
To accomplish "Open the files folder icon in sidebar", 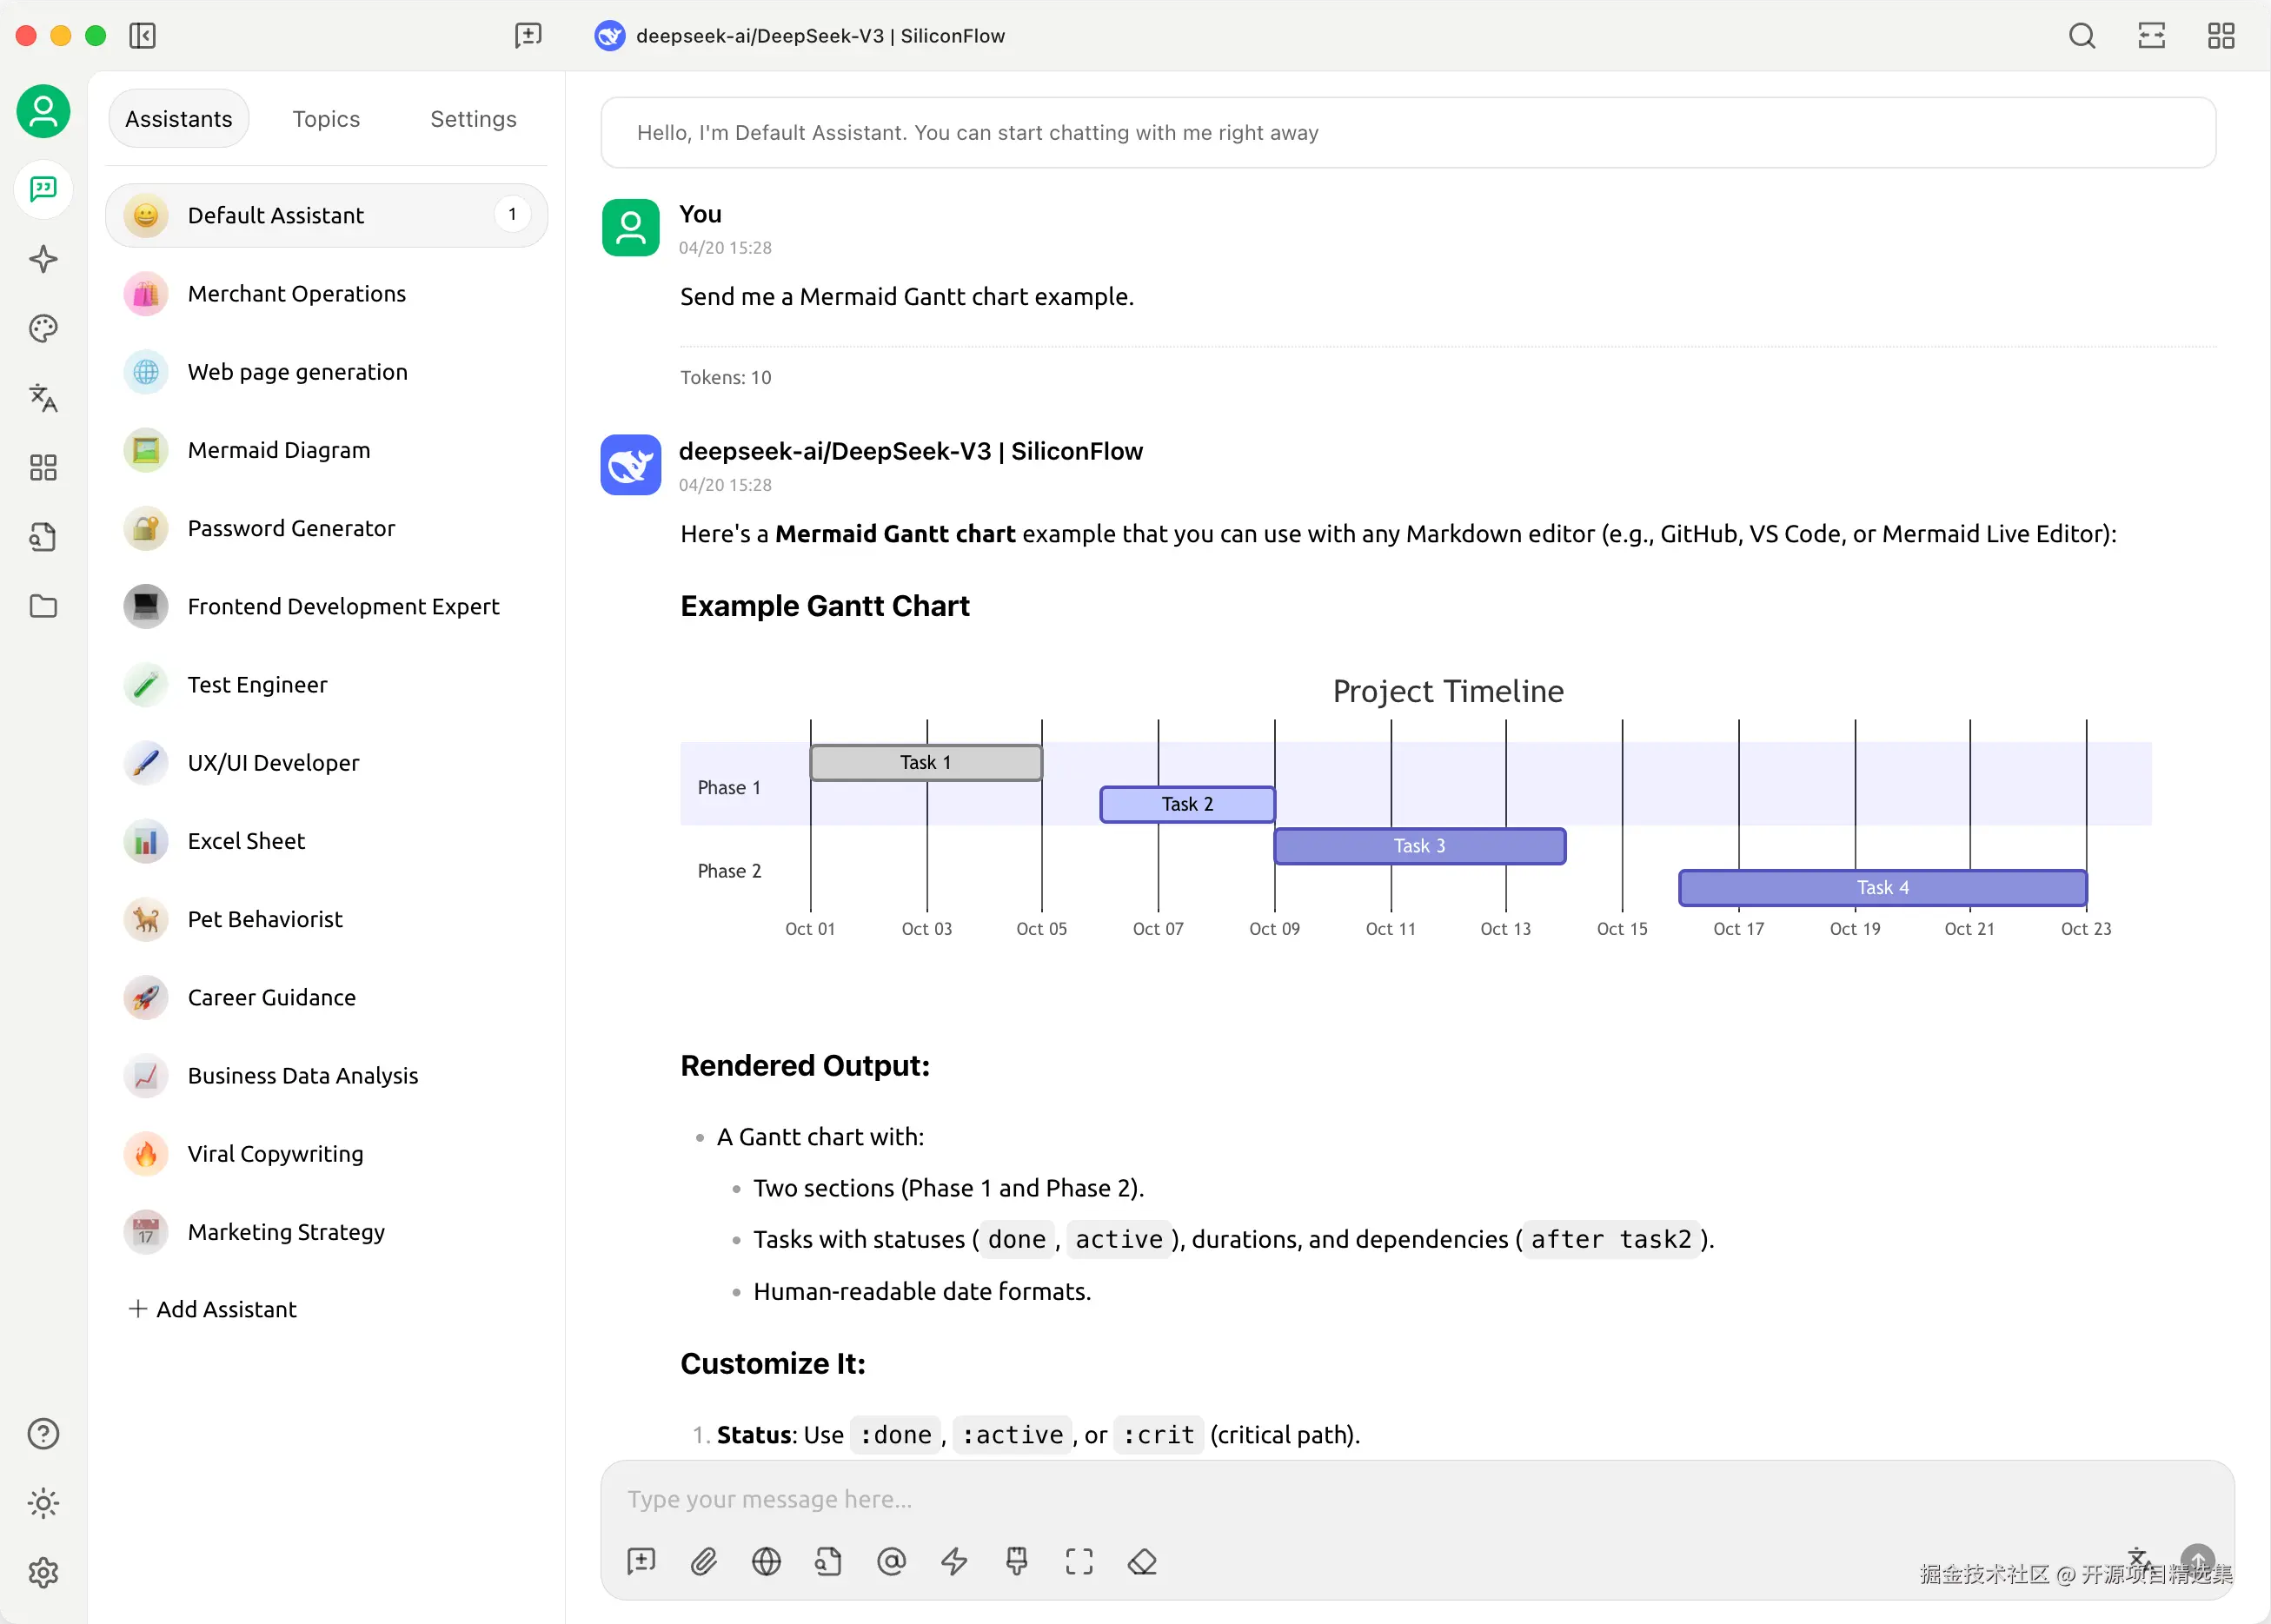I will click(43, 606).
